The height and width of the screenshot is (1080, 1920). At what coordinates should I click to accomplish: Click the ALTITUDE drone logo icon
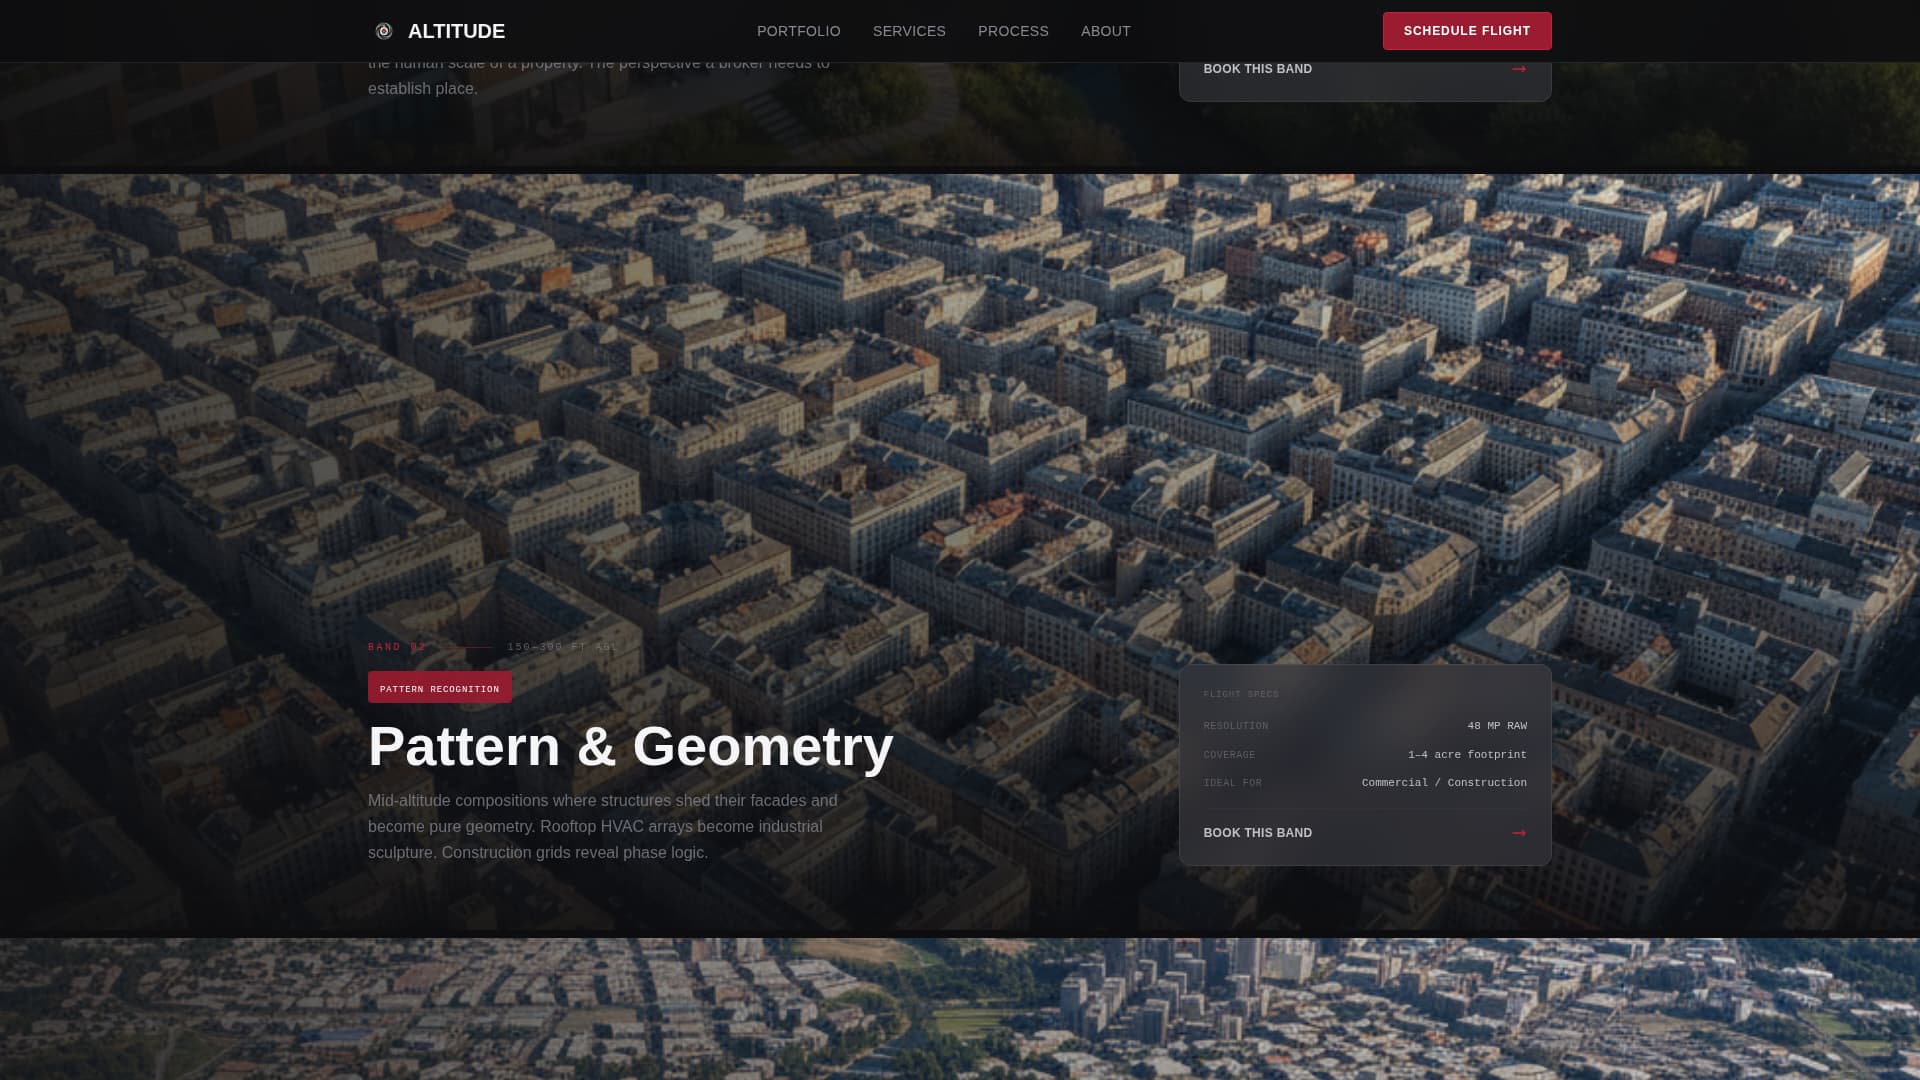point(384,30)
